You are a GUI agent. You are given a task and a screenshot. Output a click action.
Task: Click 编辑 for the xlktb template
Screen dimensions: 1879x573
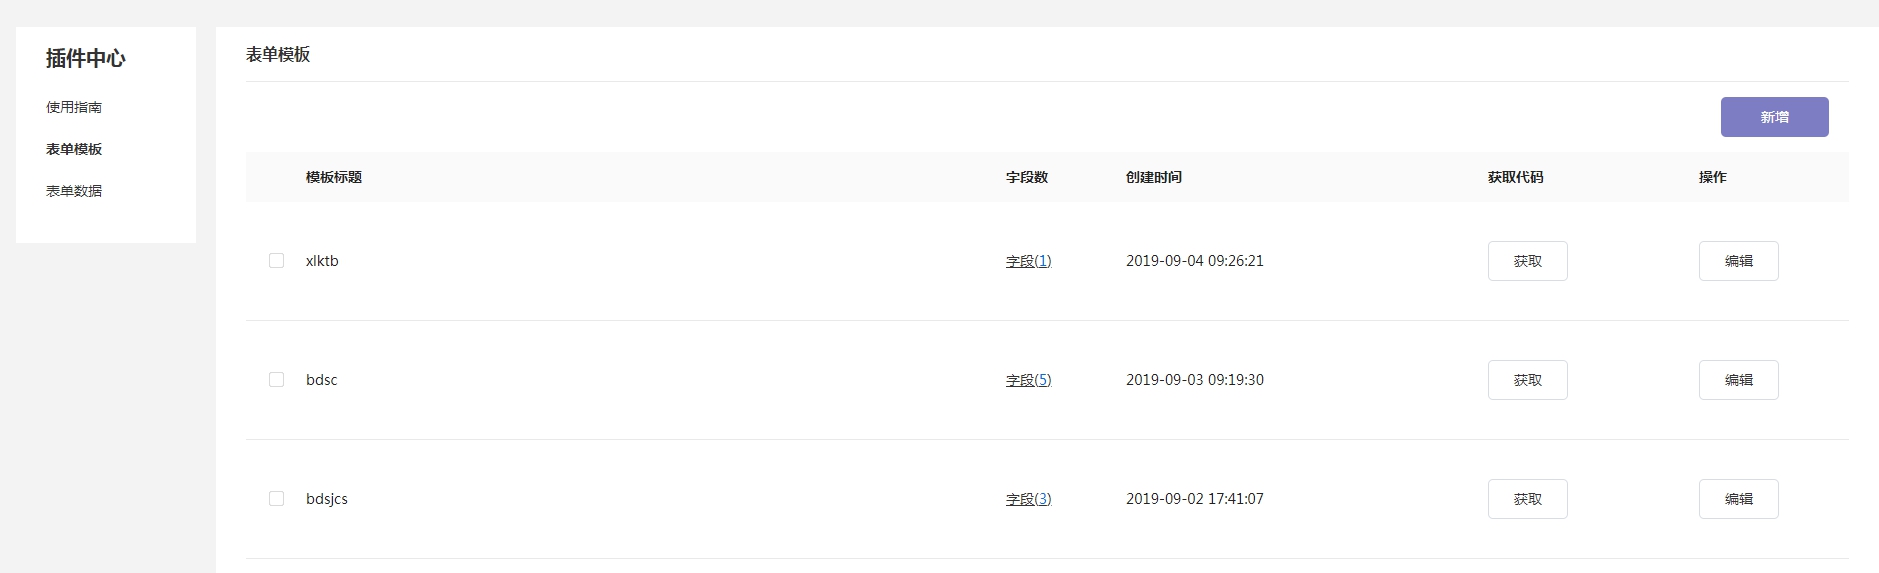pos(1738,261)
